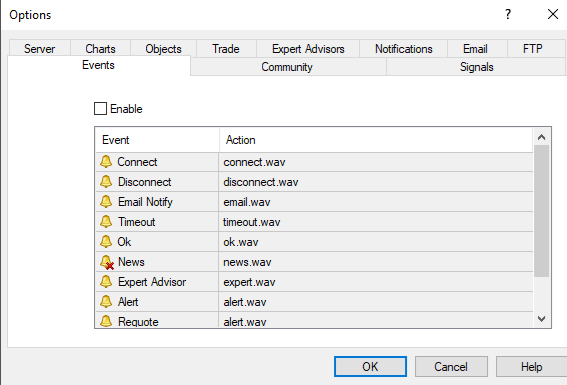Screen dimensions: 567x385
Task: Click the Event column header
Action: [157, 140]
